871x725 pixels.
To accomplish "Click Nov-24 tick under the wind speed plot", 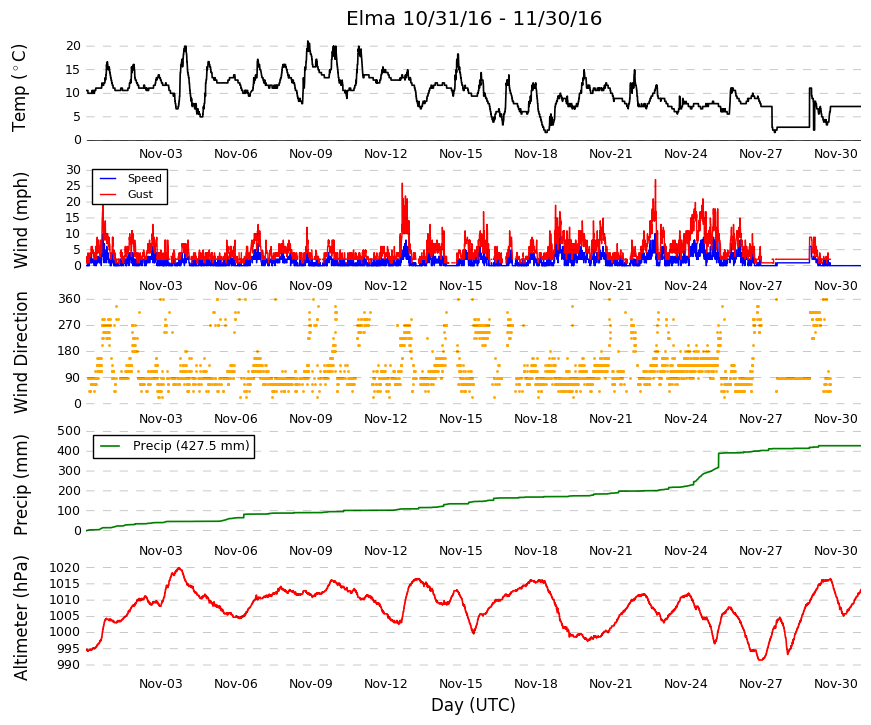I will pyautogui.click(x=685, y=286).
